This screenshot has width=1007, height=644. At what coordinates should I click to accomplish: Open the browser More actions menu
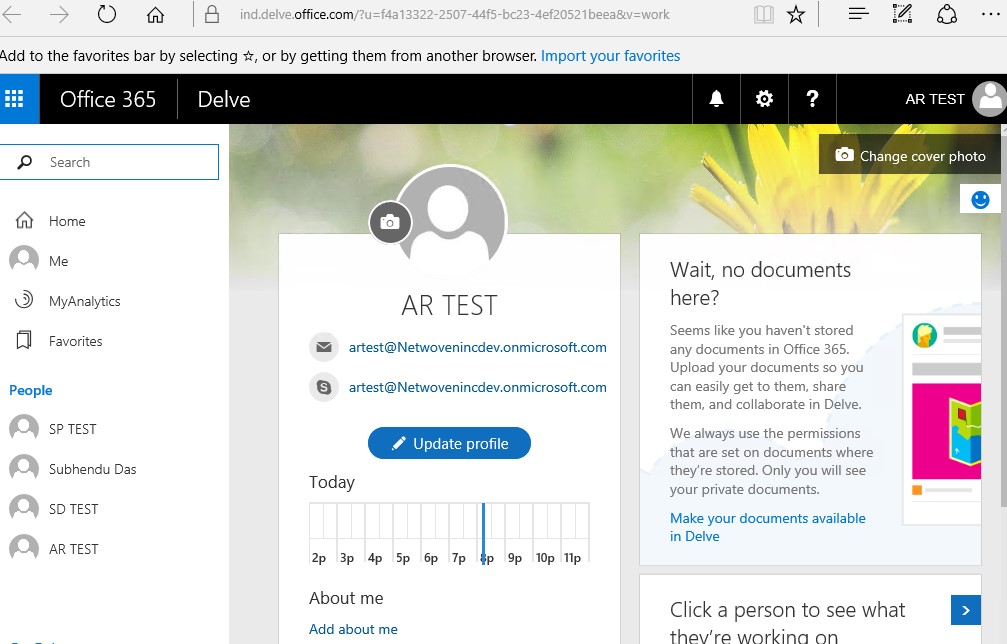(991, 14)
